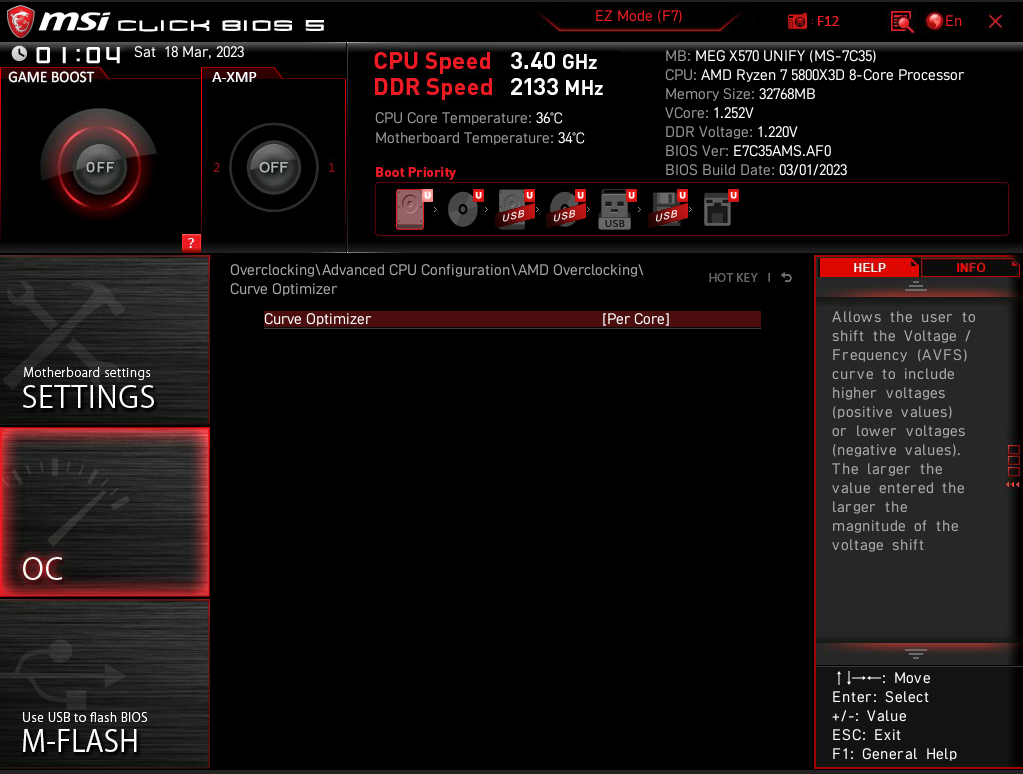Click the HOT KEY button
The height and width of the screenshot is (774, 1023).
pyautogui.click(x=733, y=277)
